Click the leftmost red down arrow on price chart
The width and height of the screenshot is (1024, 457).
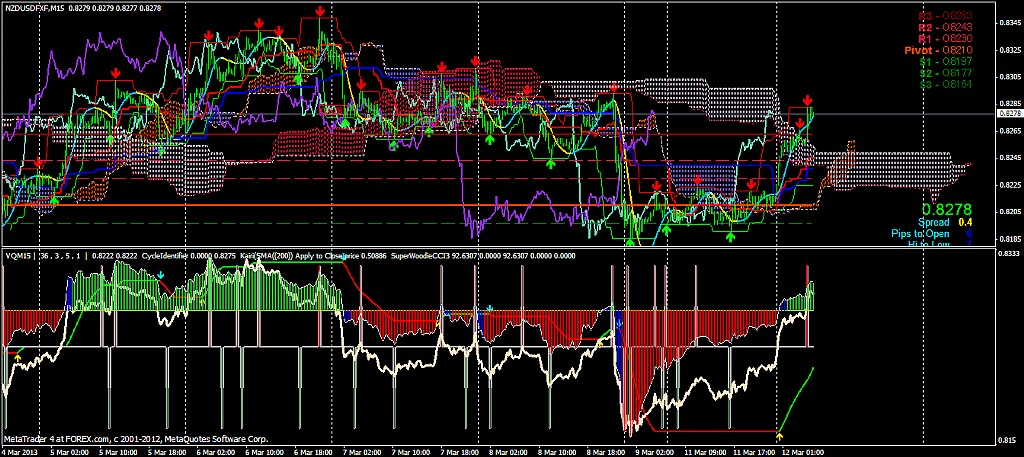pos(38,162)
